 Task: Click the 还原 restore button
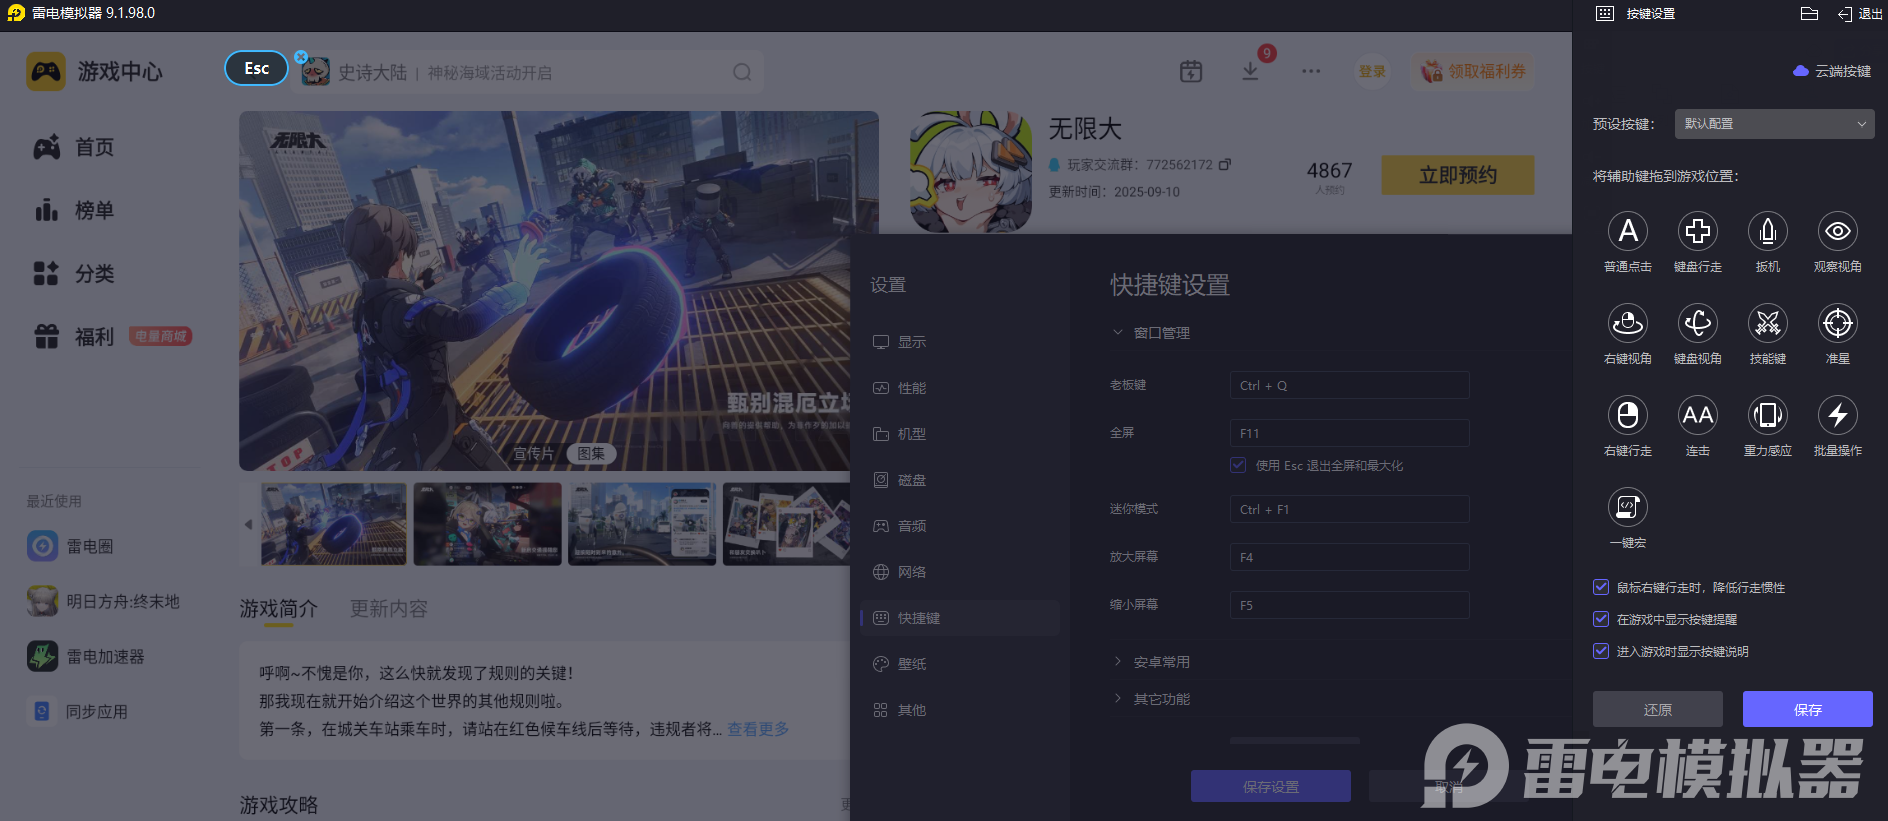[x=1658, y=709]
